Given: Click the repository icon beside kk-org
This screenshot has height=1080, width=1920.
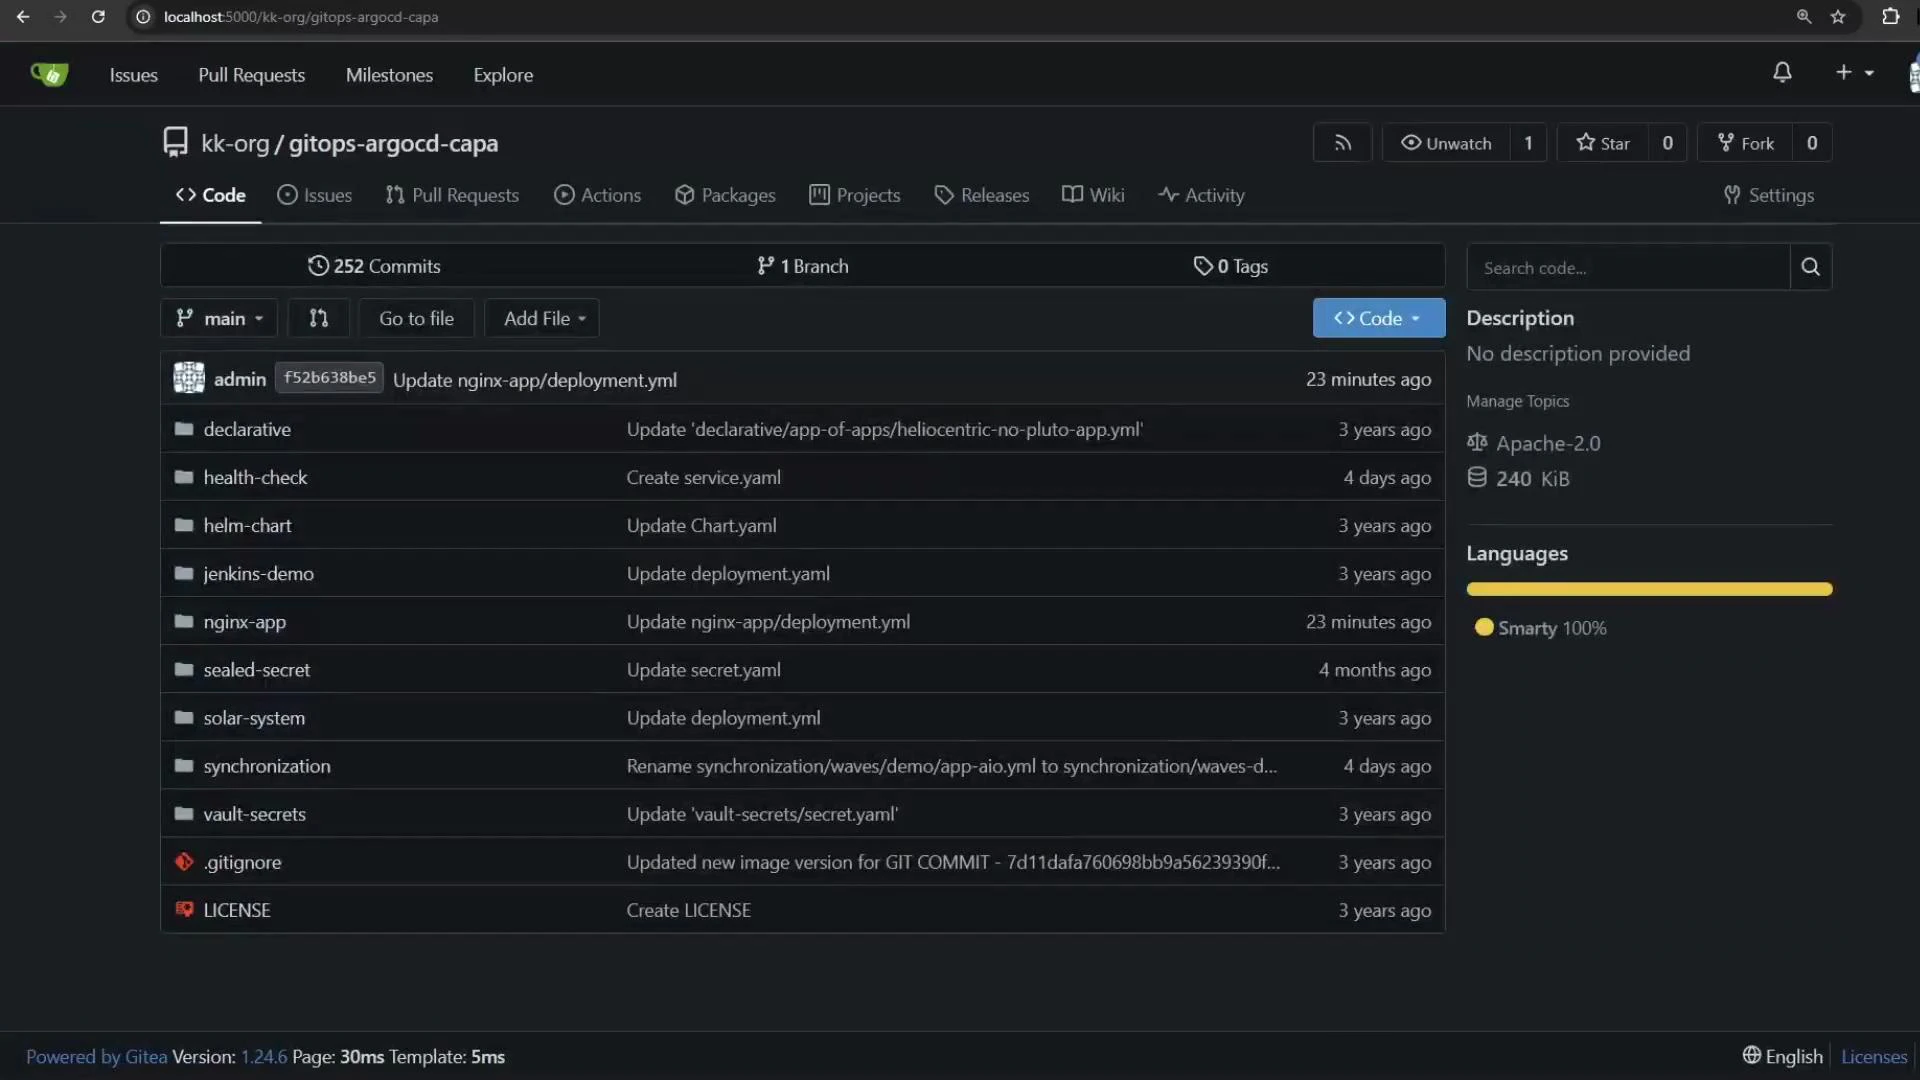Looking at the screenshot, I should (x=175, y=141).
